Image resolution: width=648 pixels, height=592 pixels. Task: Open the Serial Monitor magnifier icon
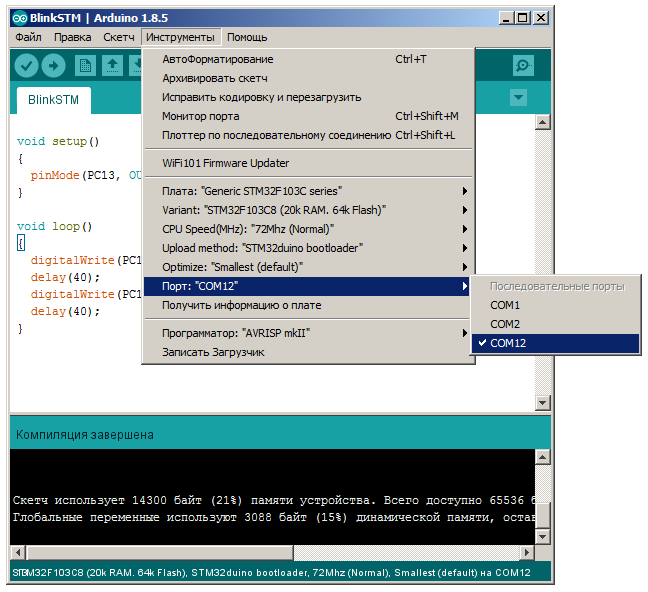pyautogui.click(x=523, y=65)
